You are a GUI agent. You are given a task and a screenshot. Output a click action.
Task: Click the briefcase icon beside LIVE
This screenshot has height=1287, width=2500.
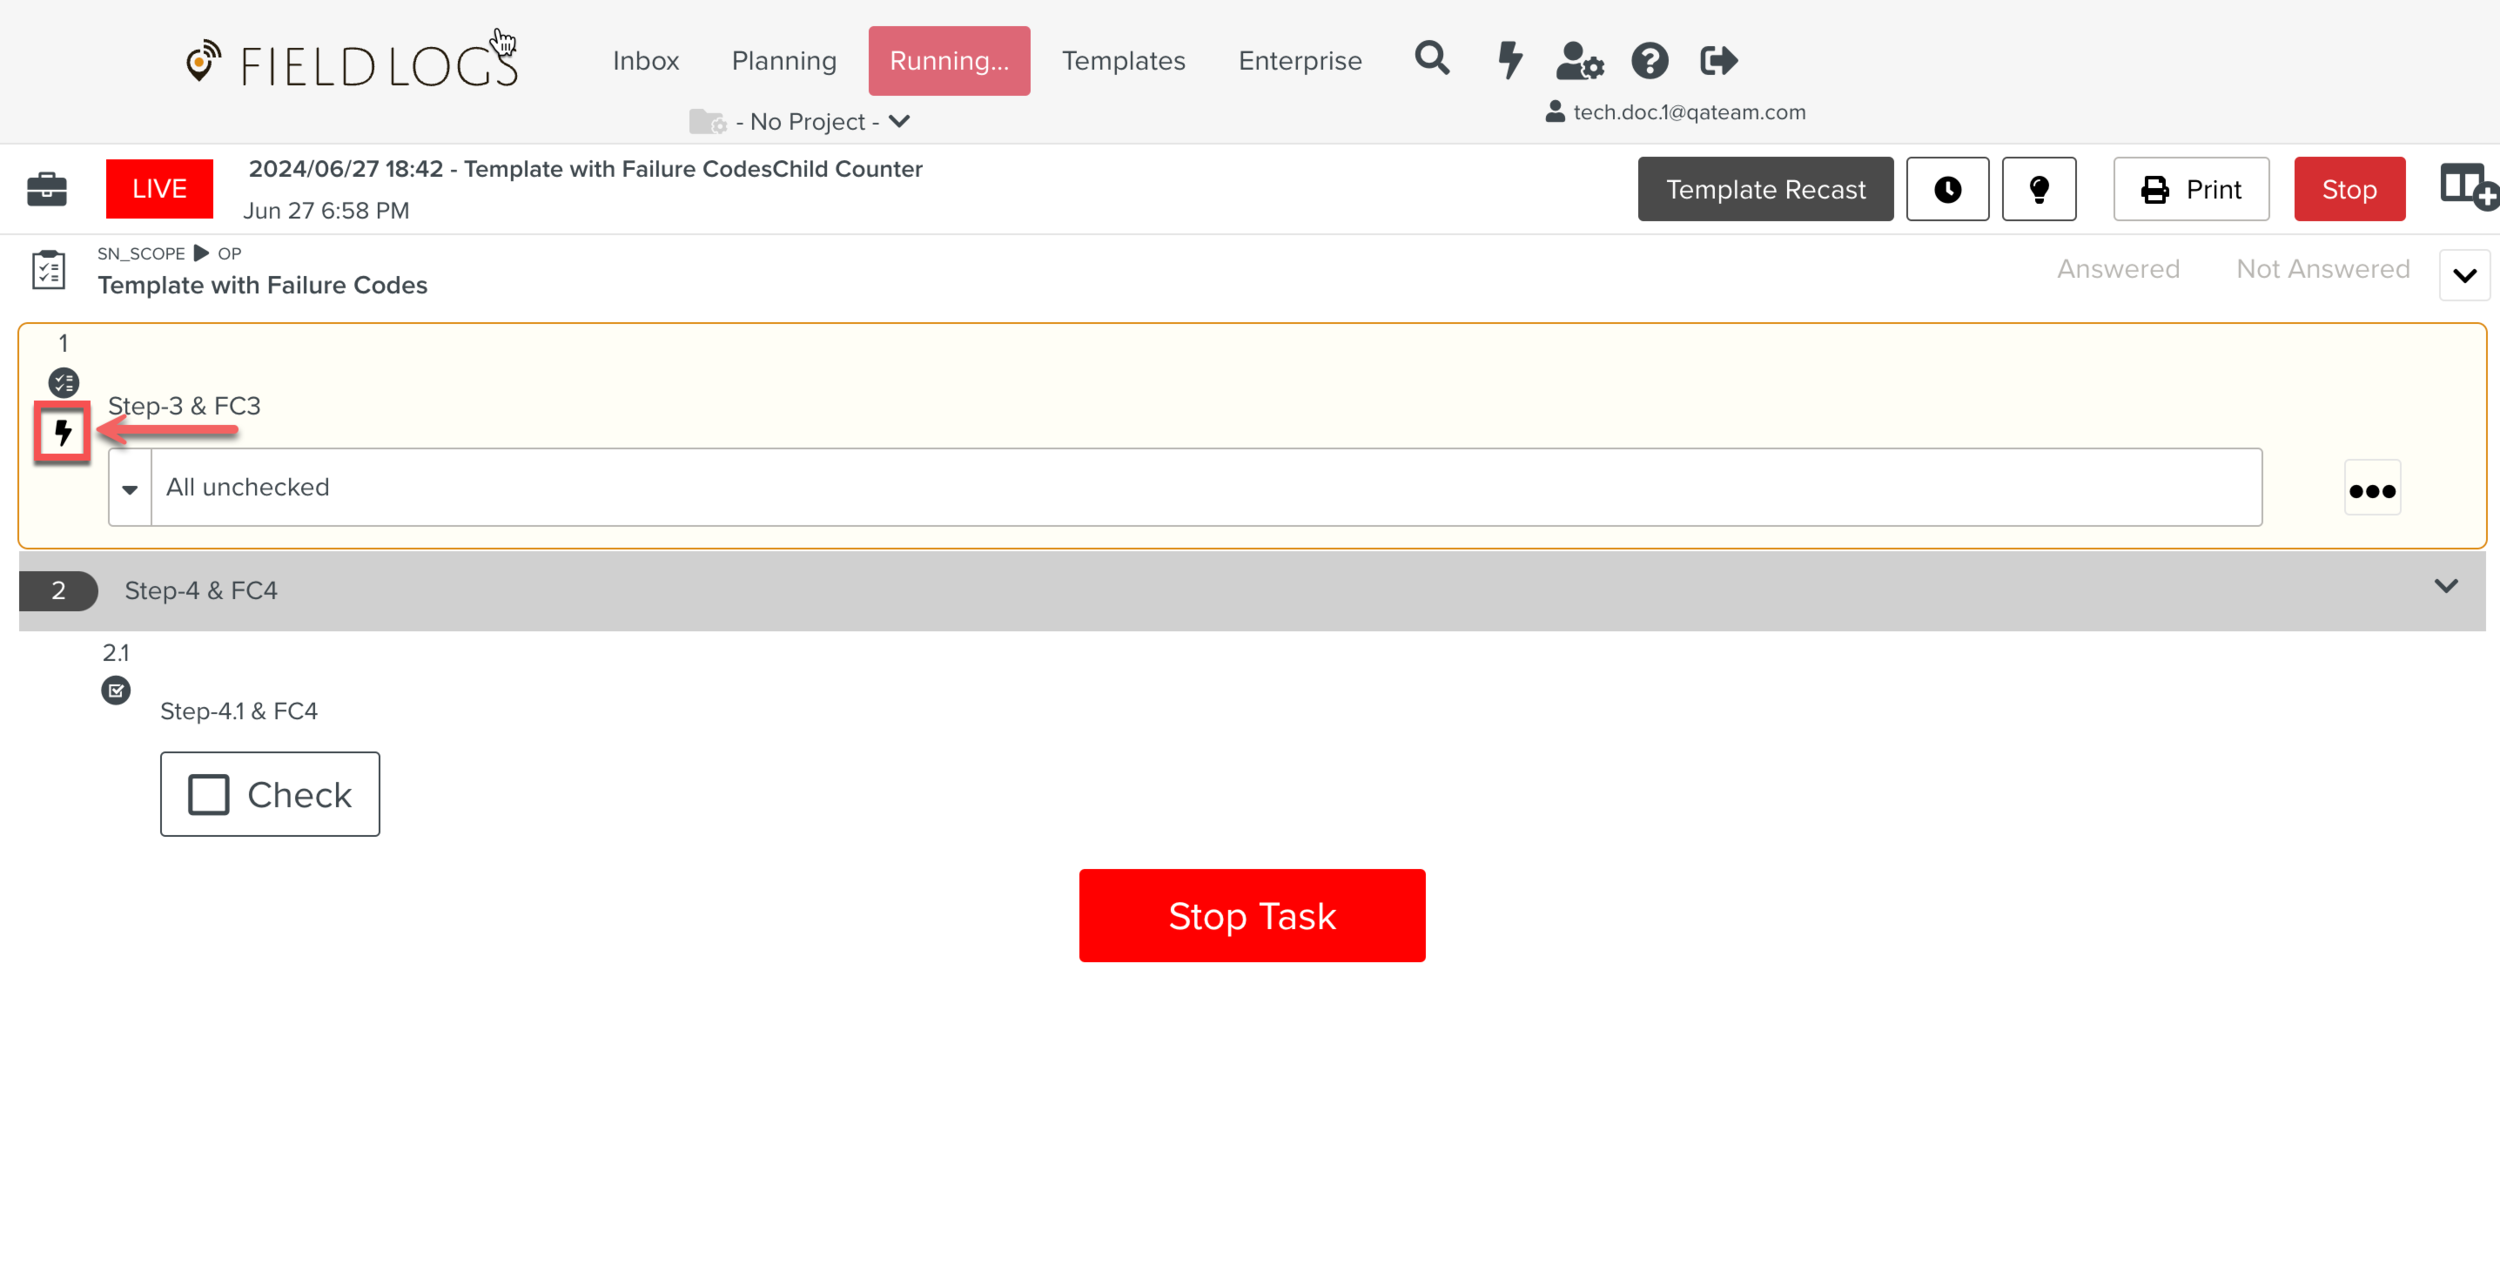[x=47, y=188]
